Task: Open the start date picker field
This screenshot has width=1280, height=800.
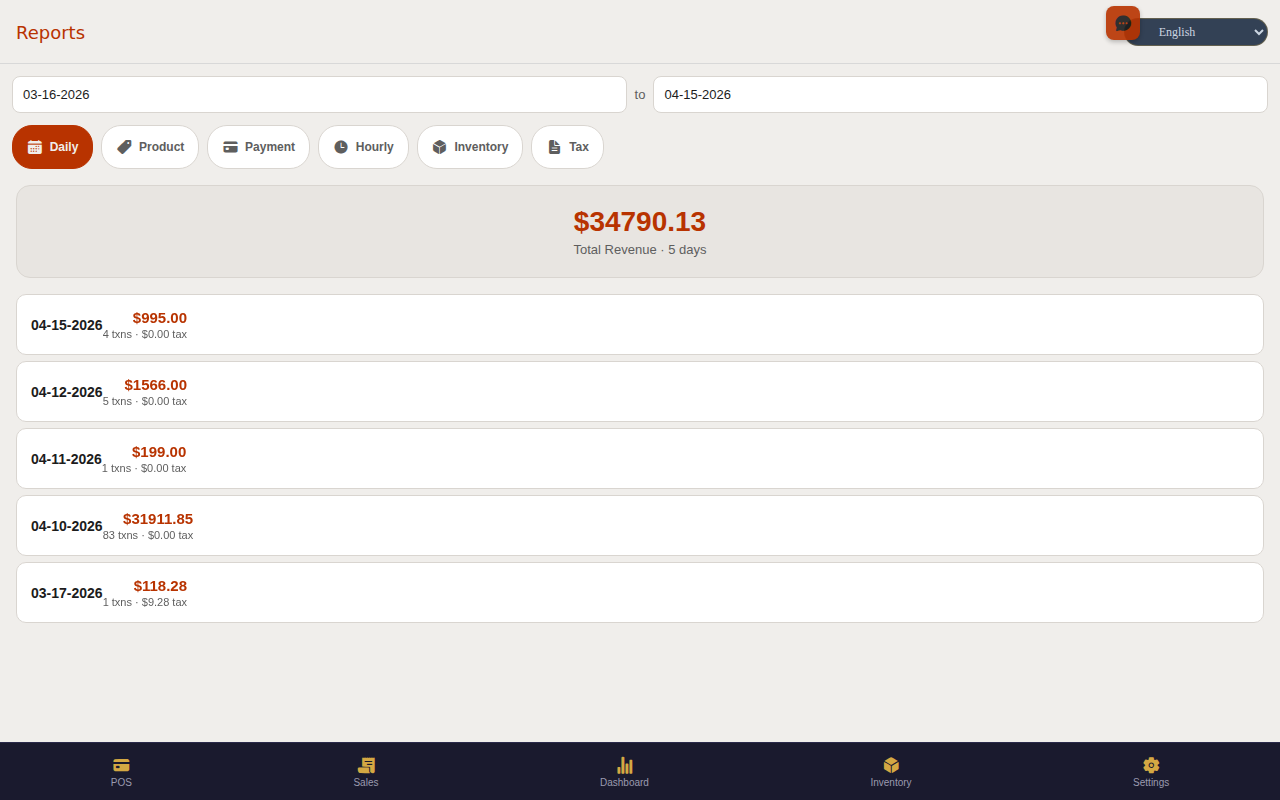Action: (x=320, y=94)
